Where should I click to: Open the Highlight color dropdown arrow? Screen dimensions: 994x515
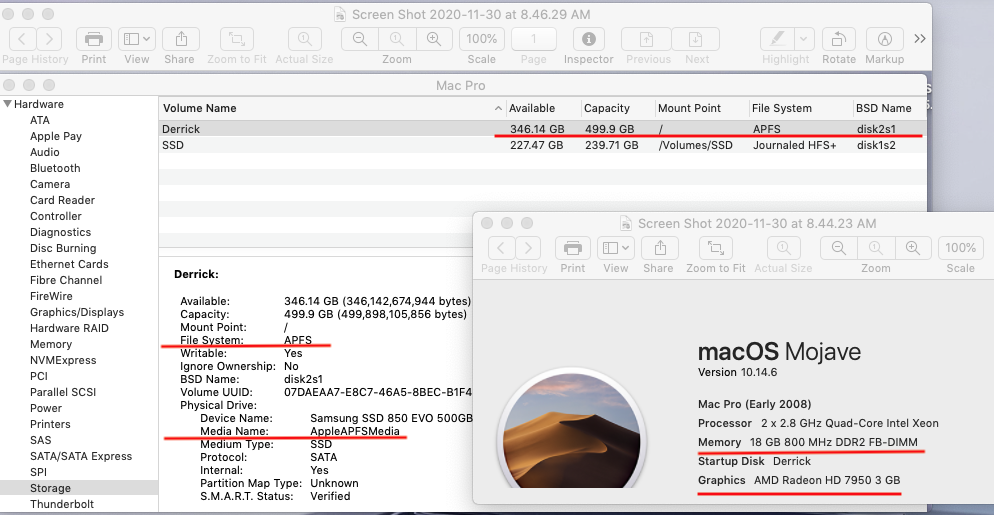803,39
